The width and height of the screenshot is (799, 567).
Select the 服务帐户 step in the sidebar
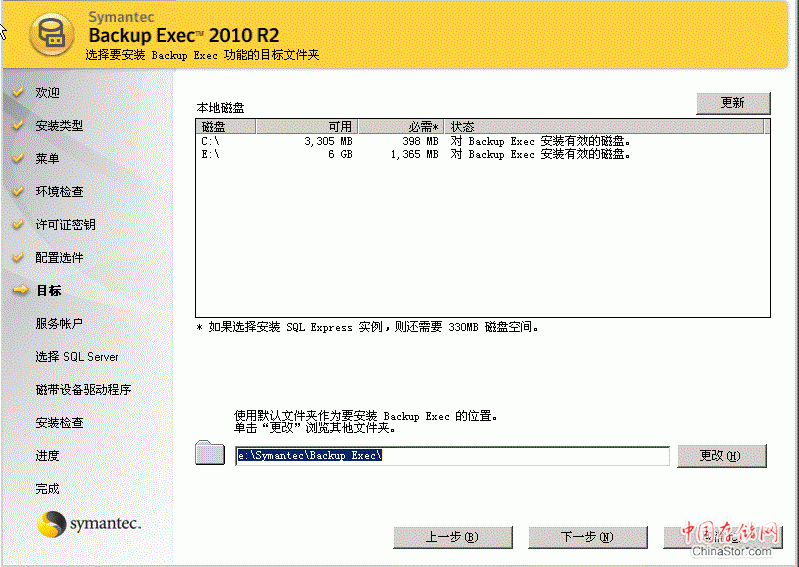click(59, 324)
